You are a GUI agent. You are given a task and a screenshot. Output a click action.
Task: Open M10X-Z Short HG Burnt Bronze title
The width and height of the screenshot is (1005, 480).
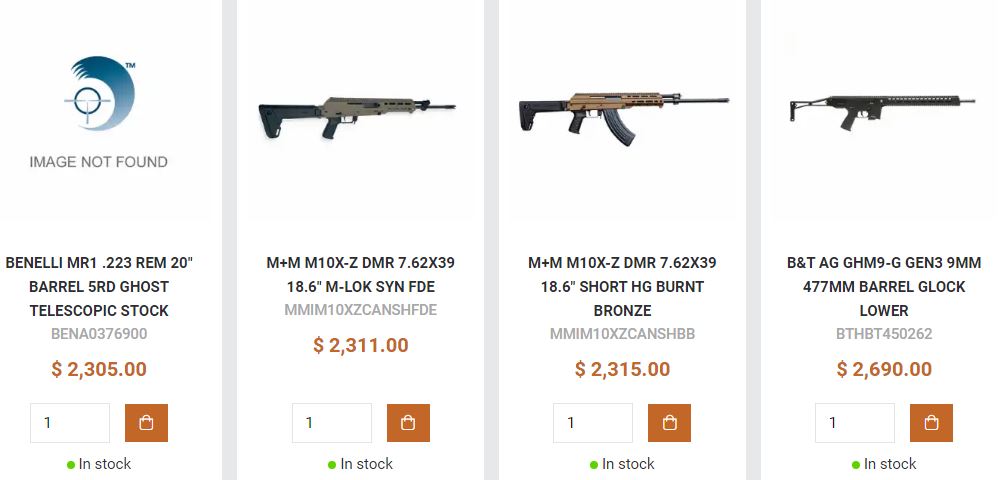pos(622,287)
